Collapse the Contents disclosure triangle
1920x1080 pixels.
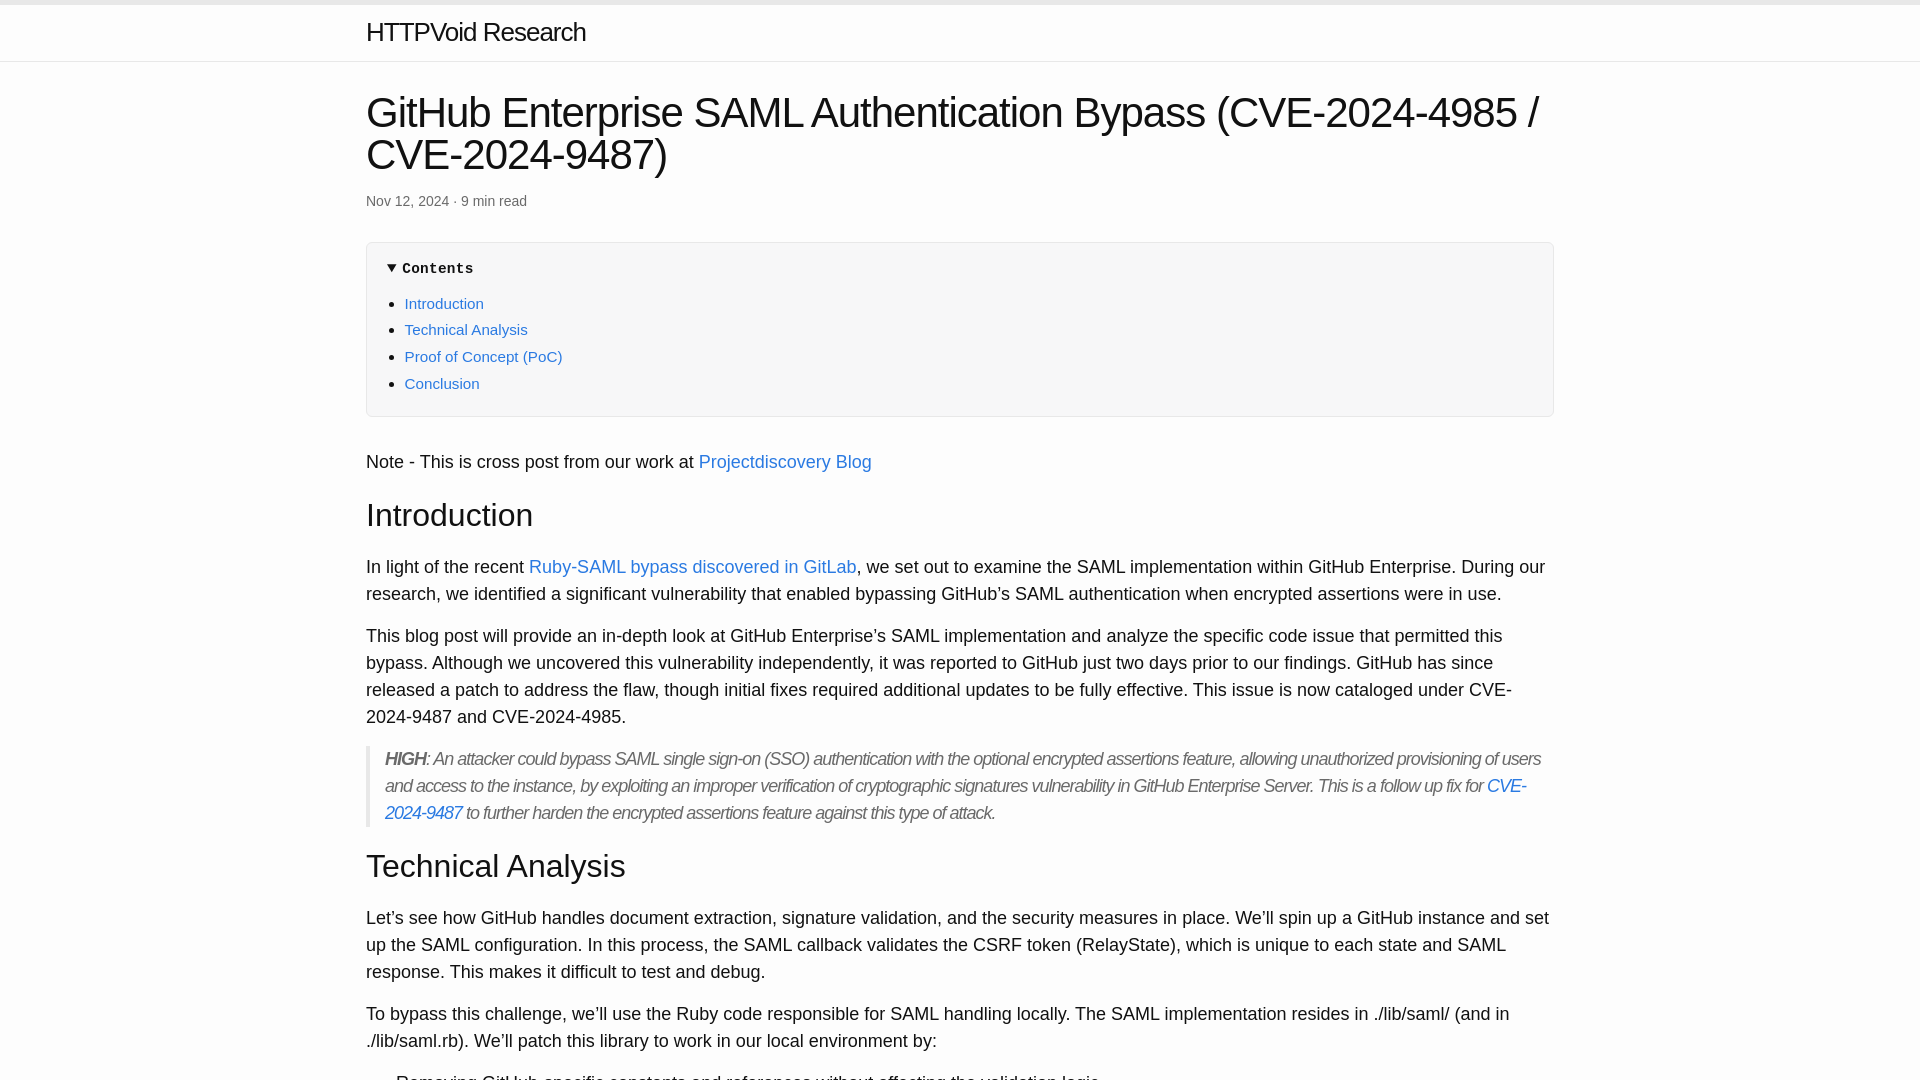click(392, 268)
